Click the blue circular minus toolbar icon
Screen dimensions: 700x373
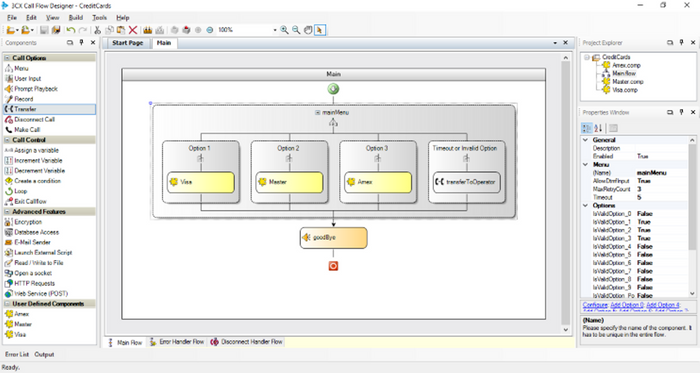(x=210, y=30)
